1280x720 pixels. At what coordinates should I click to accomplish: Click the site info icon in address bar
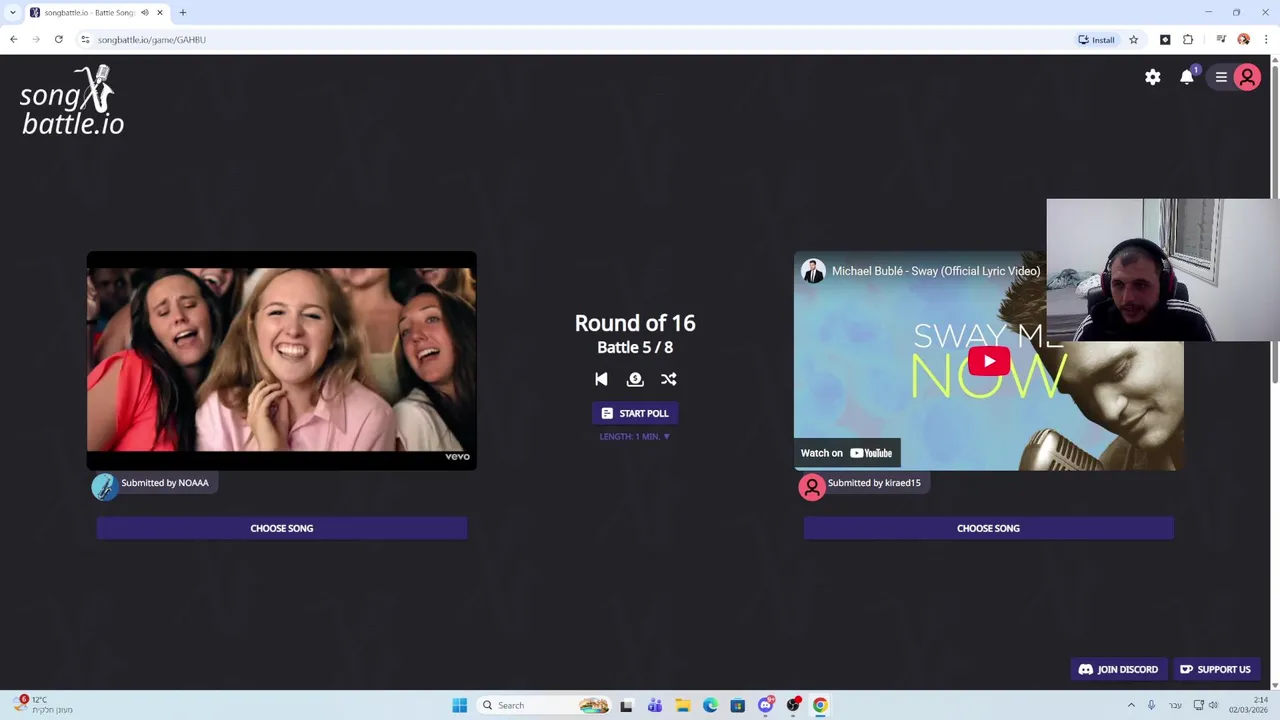click(85, 40)
